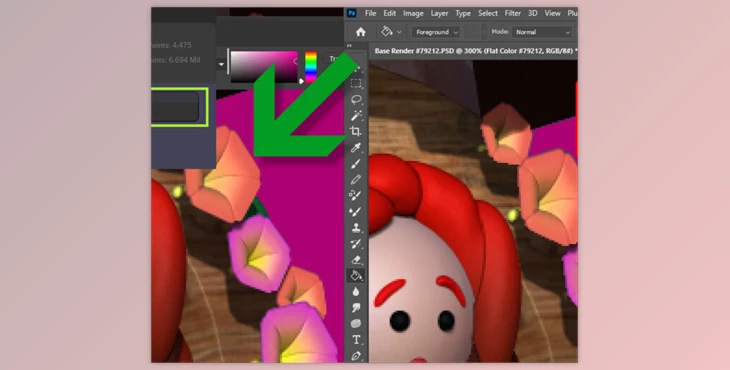Image resolution: width=730 pixels, height=370 pixels.
Task: Open the File menu
Action: tap(371, 13)
